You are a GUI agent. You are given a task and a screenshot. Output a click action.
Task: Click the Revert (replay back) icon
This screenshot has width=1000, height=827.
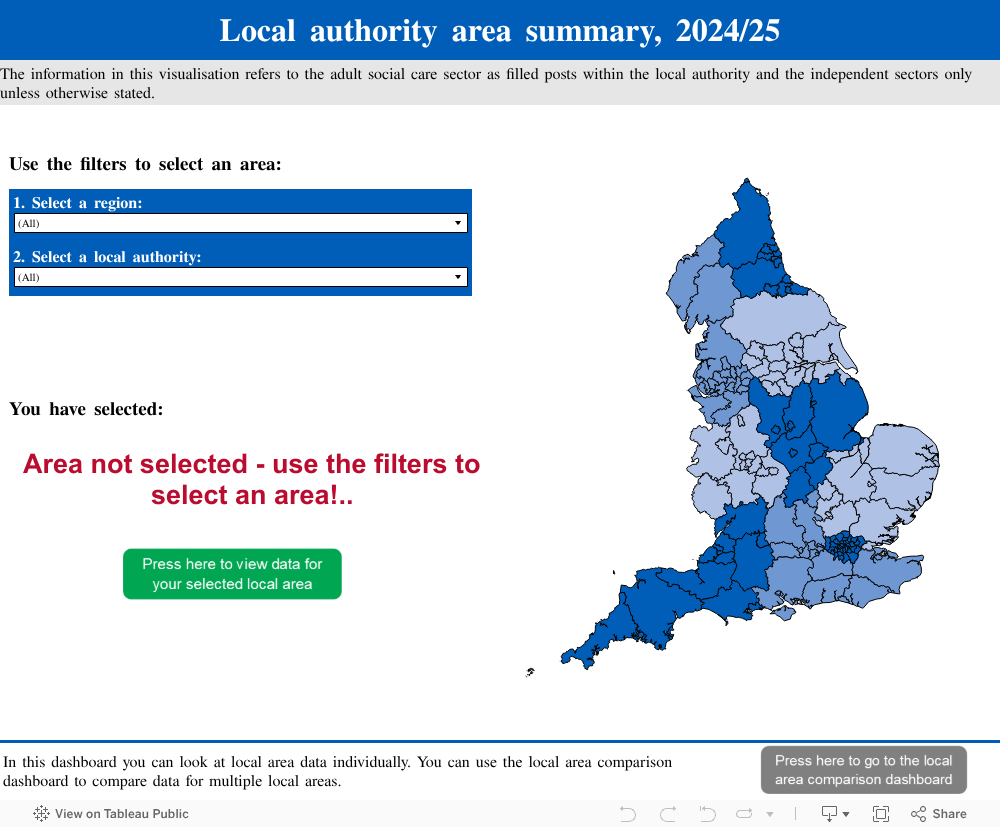coord(707,814)
